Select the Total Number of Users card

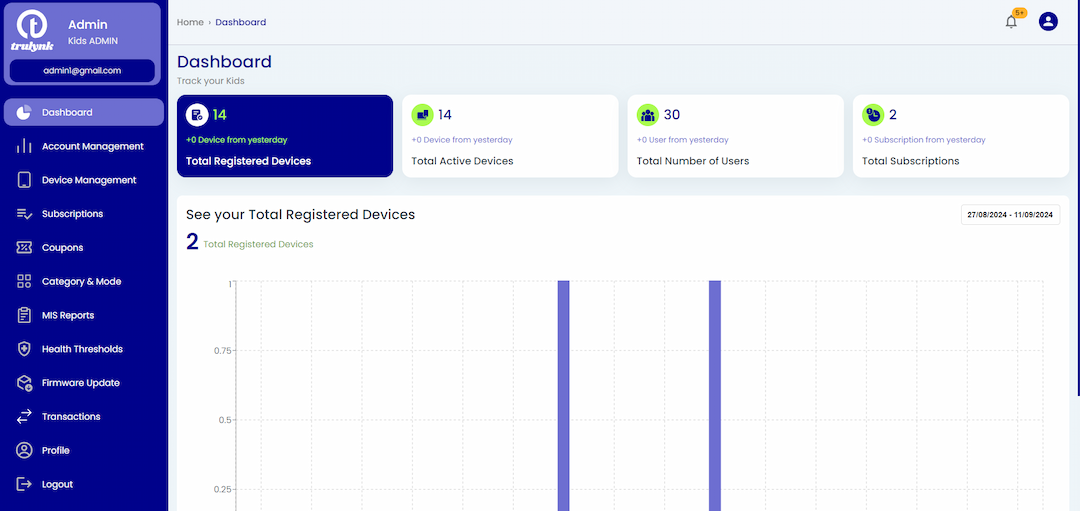pyautogui.click(x=735, y=136)
